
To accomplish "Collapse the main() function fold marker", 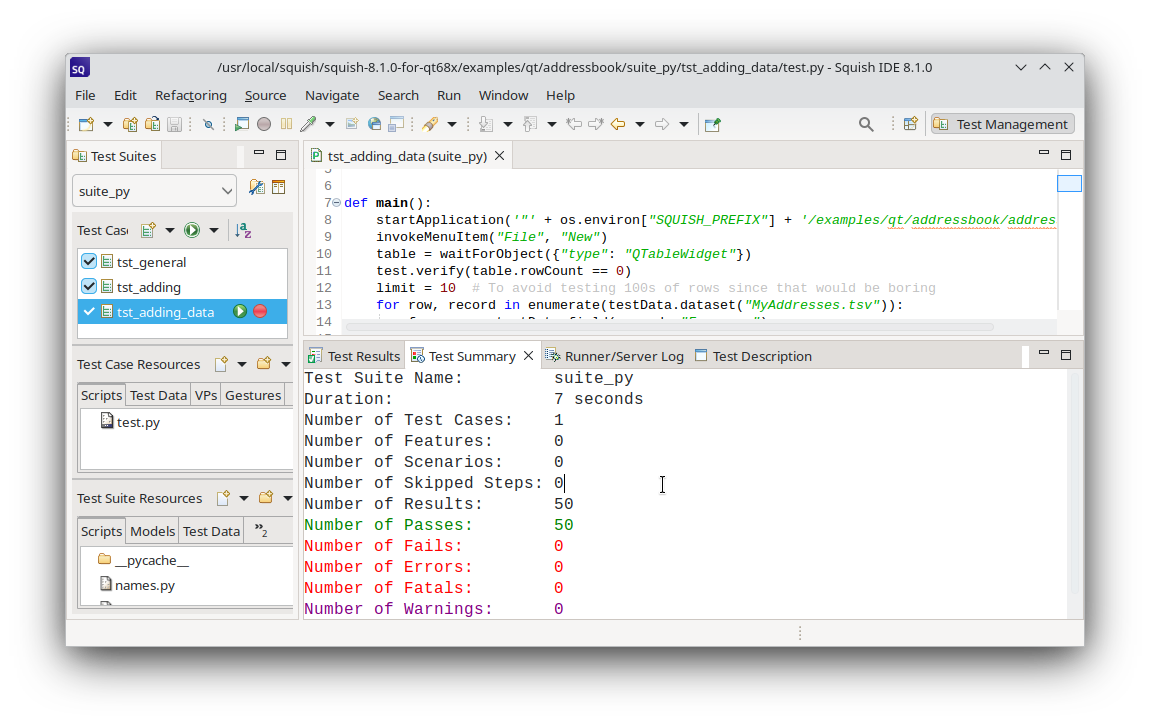I will click(x=336, y=203).
